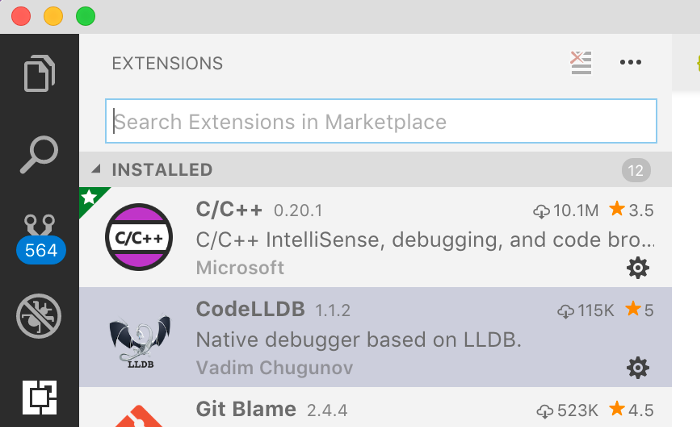This screenshot has height=427, width=700.
Task: Click the CodeLLDB 5 star rating
Action: click(x=639, y=310)
